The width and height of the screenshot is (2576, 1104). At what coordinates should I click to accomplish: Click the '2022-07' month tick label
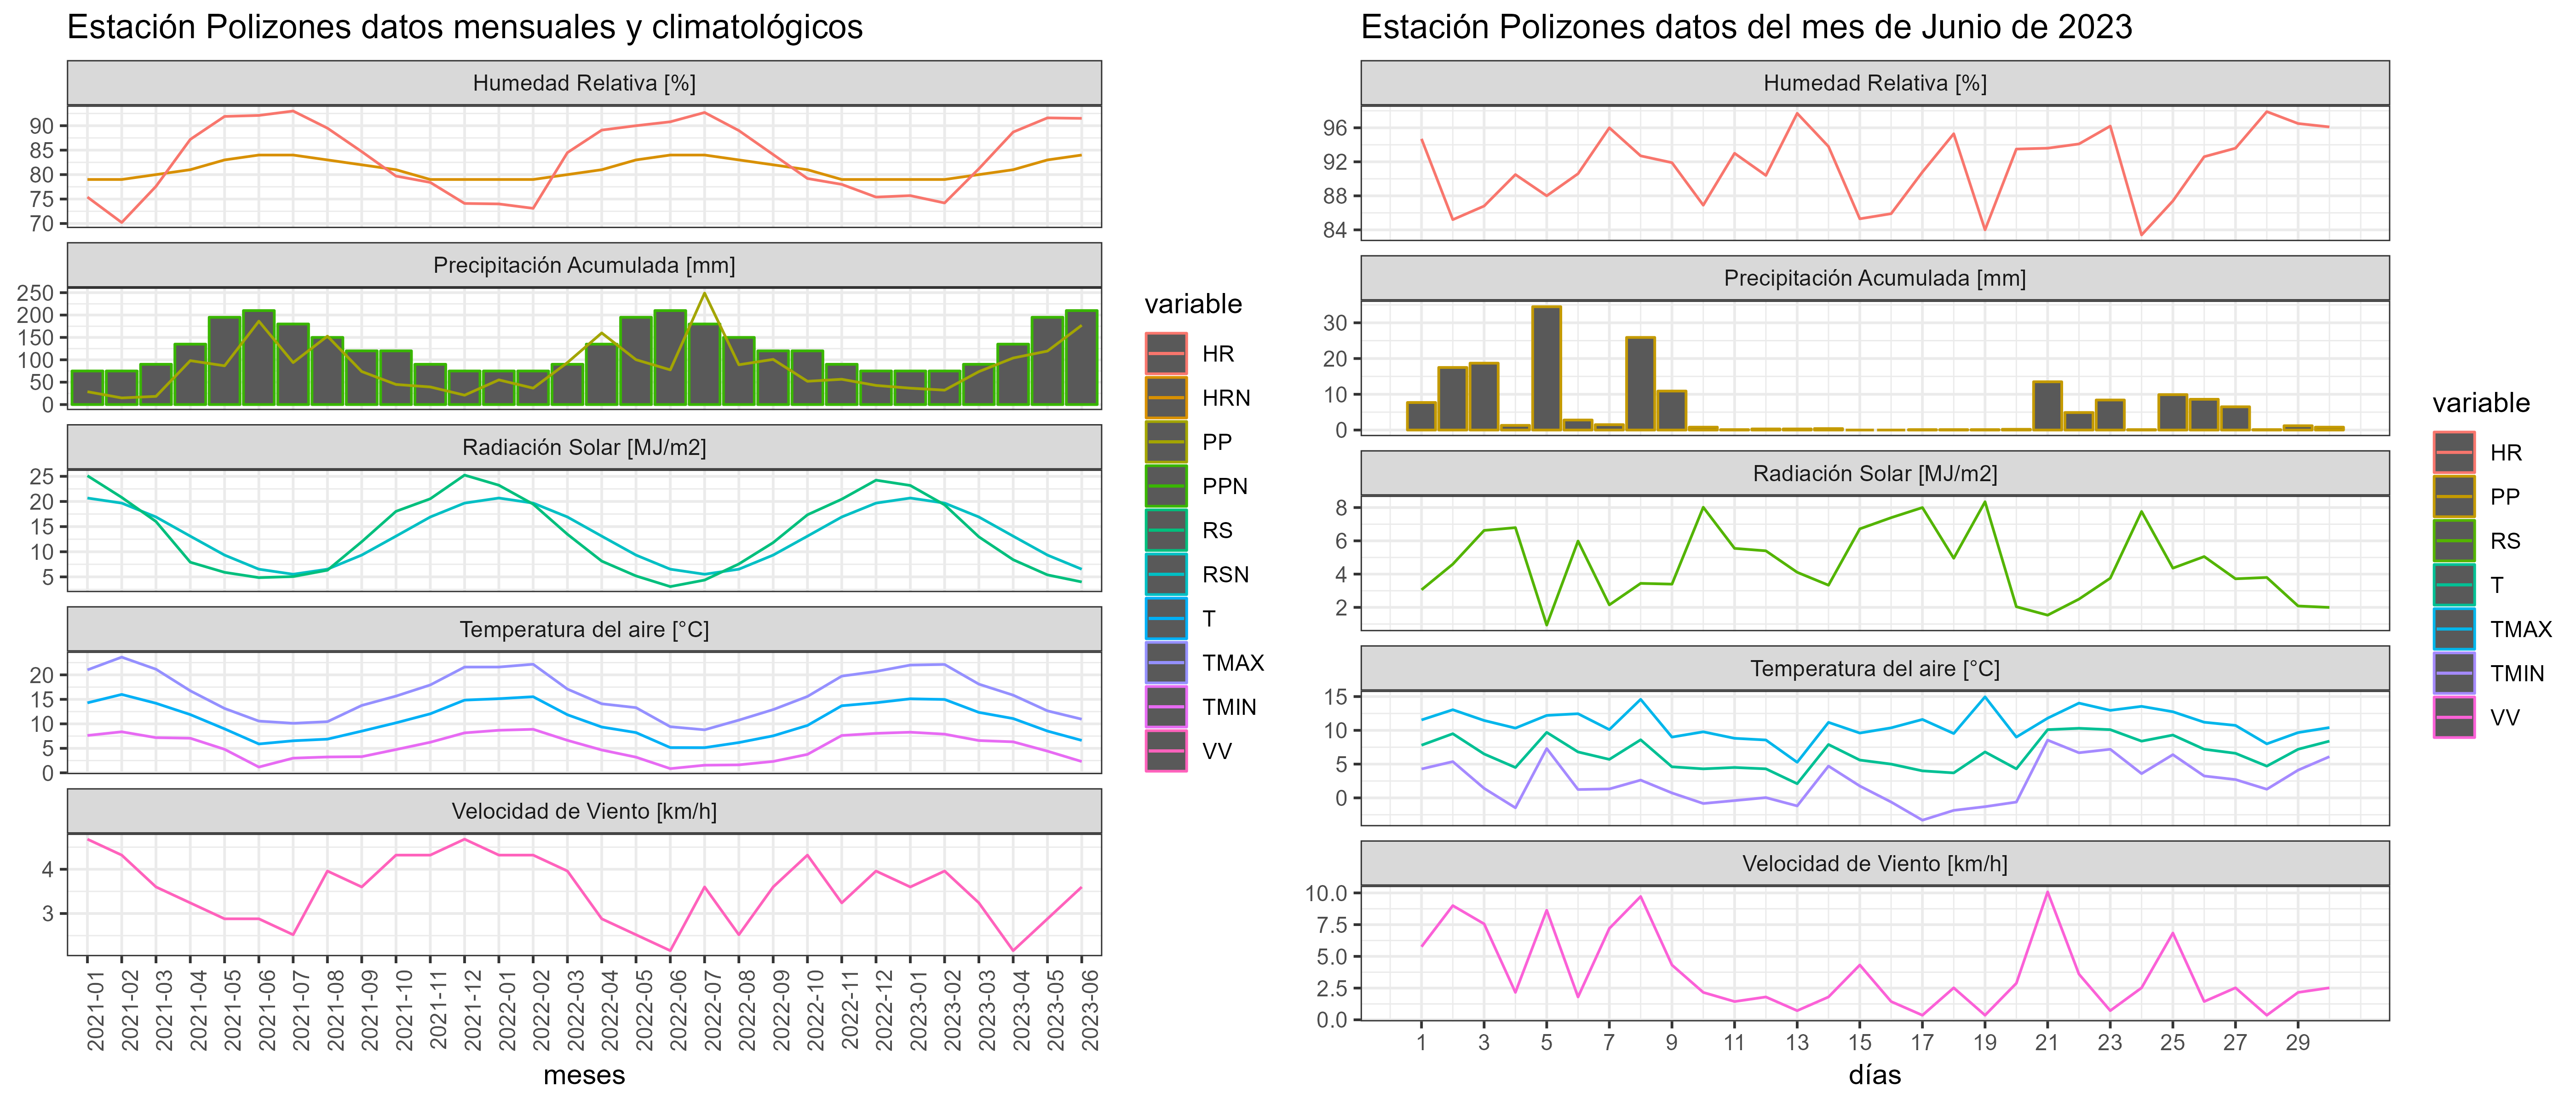tap(713, 1010)
